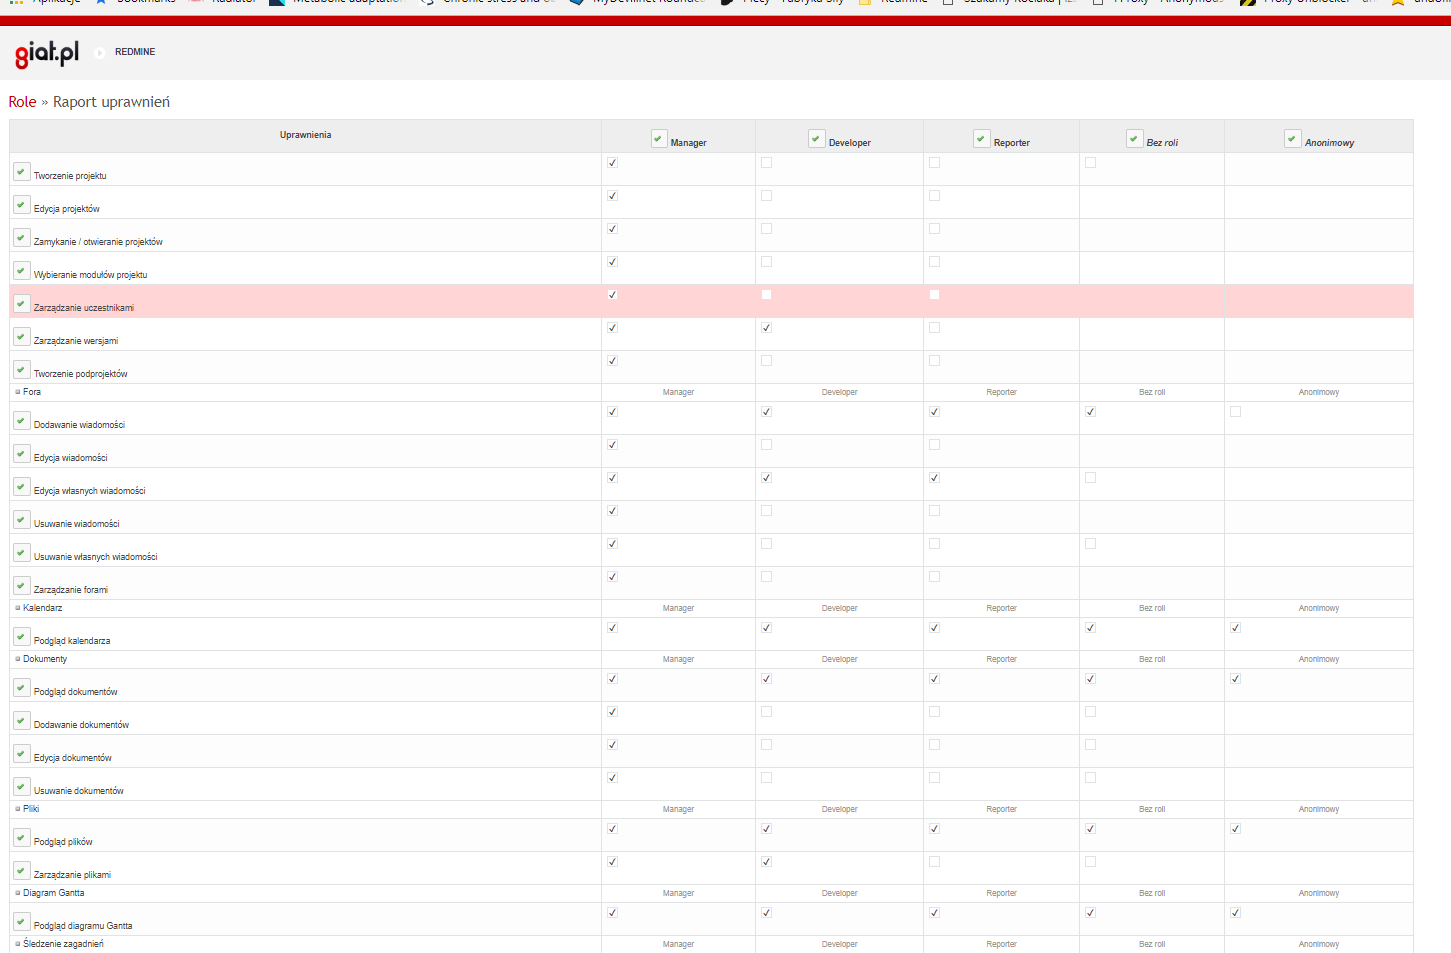Click the giat.pl logo
This screenshot has height=953, width=1451.
coord(47,53)
